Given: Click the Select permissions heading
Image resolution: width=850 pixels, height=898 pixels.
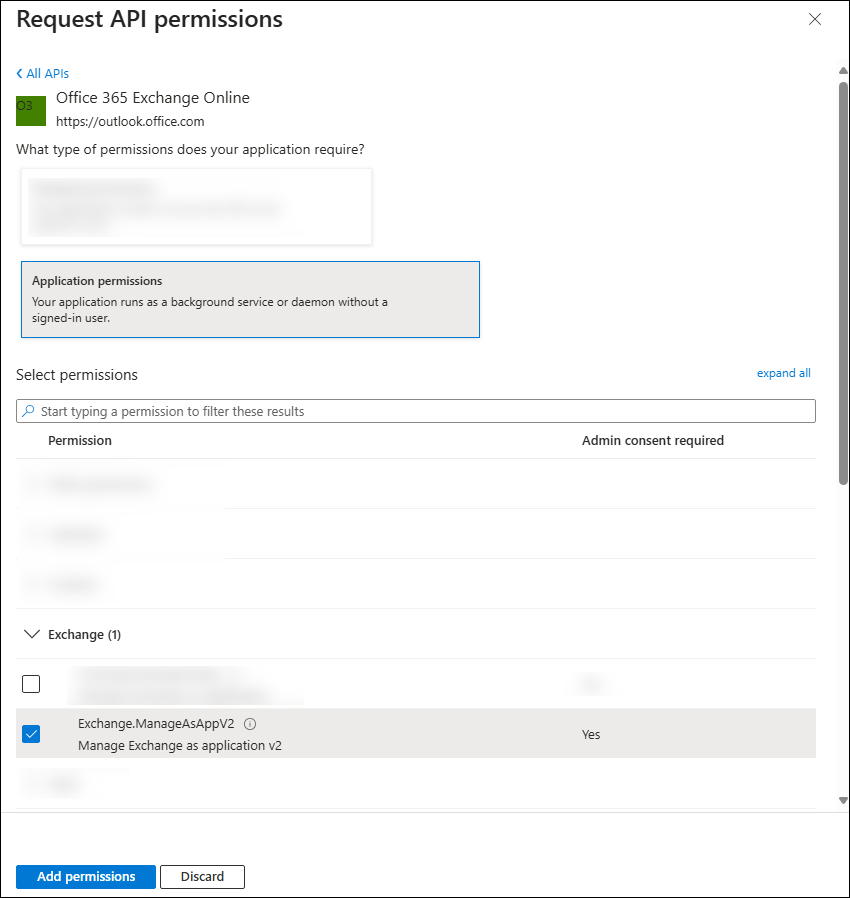Looking at the screenshot, I should pos(77,375).
